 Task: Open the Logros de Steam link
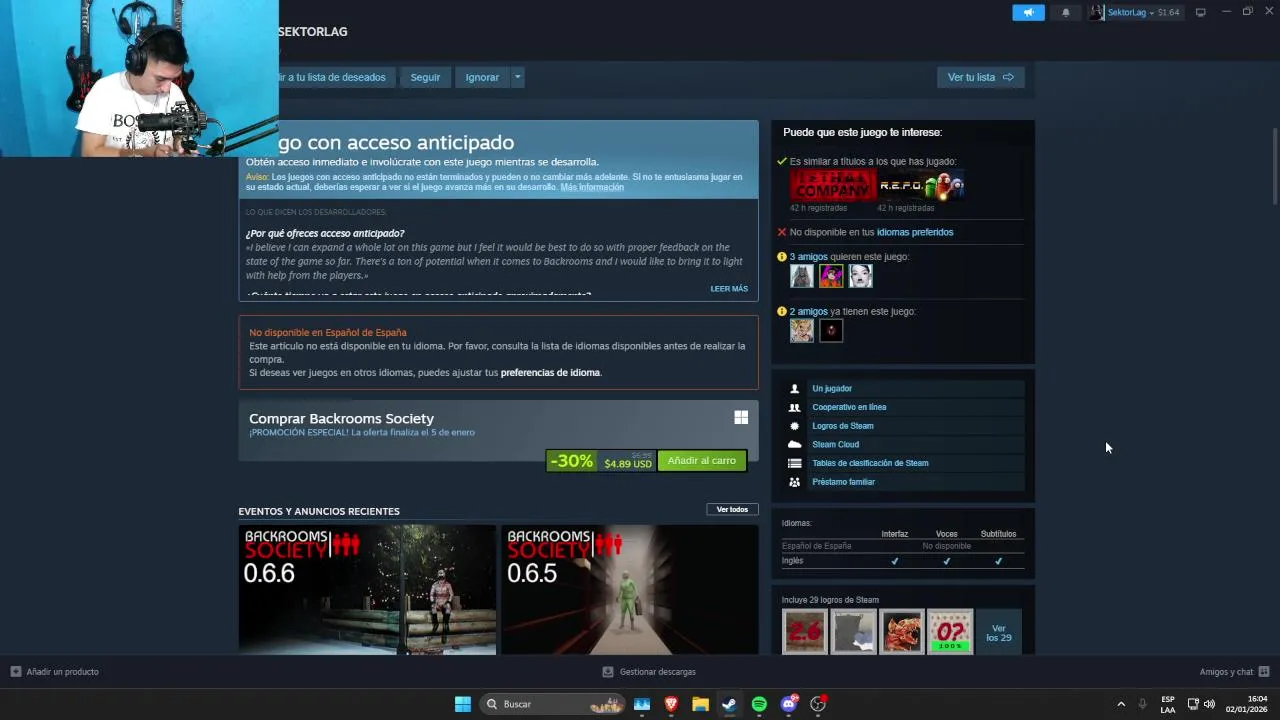point(843,426)
